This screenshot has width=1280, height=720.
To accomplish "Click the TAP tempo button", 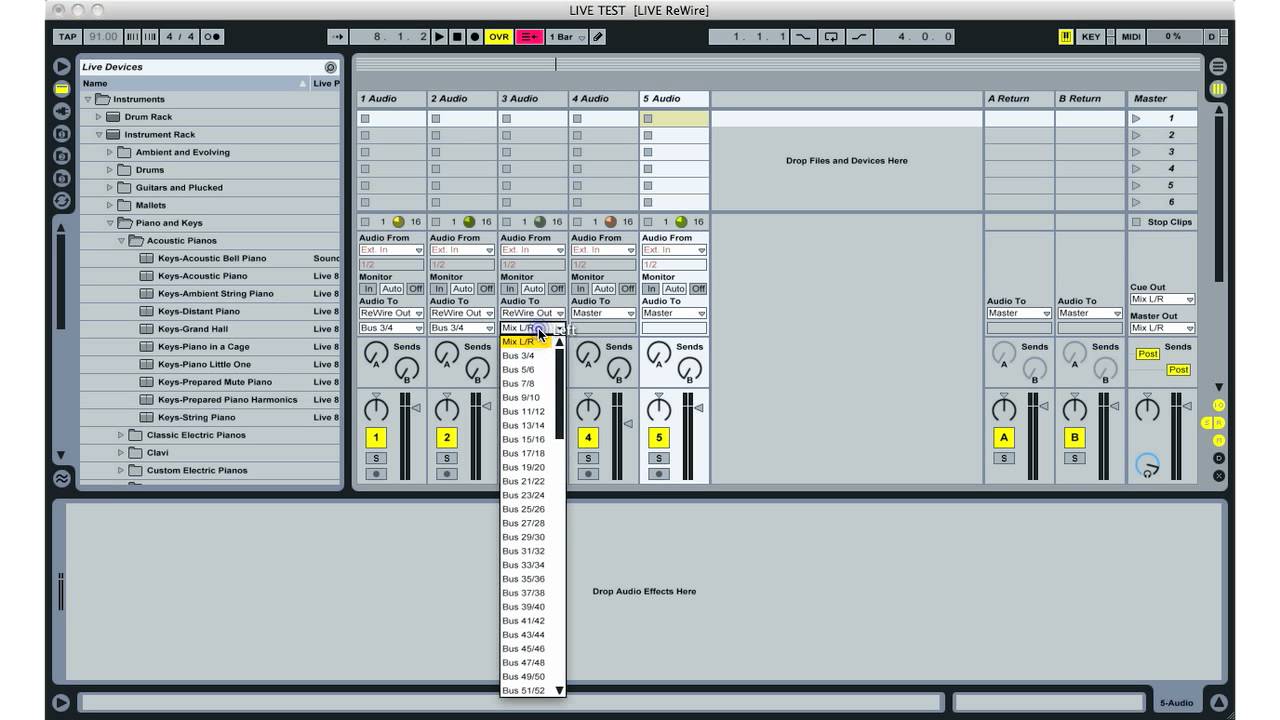I will coord(67,37).
